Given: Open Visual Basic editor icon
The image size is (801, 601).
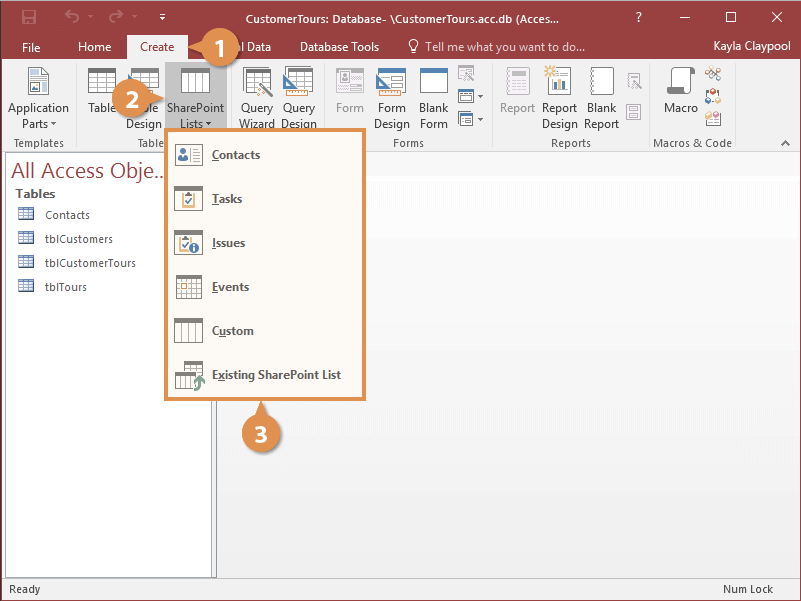Looking at the screenshot, I should [713, 118].
